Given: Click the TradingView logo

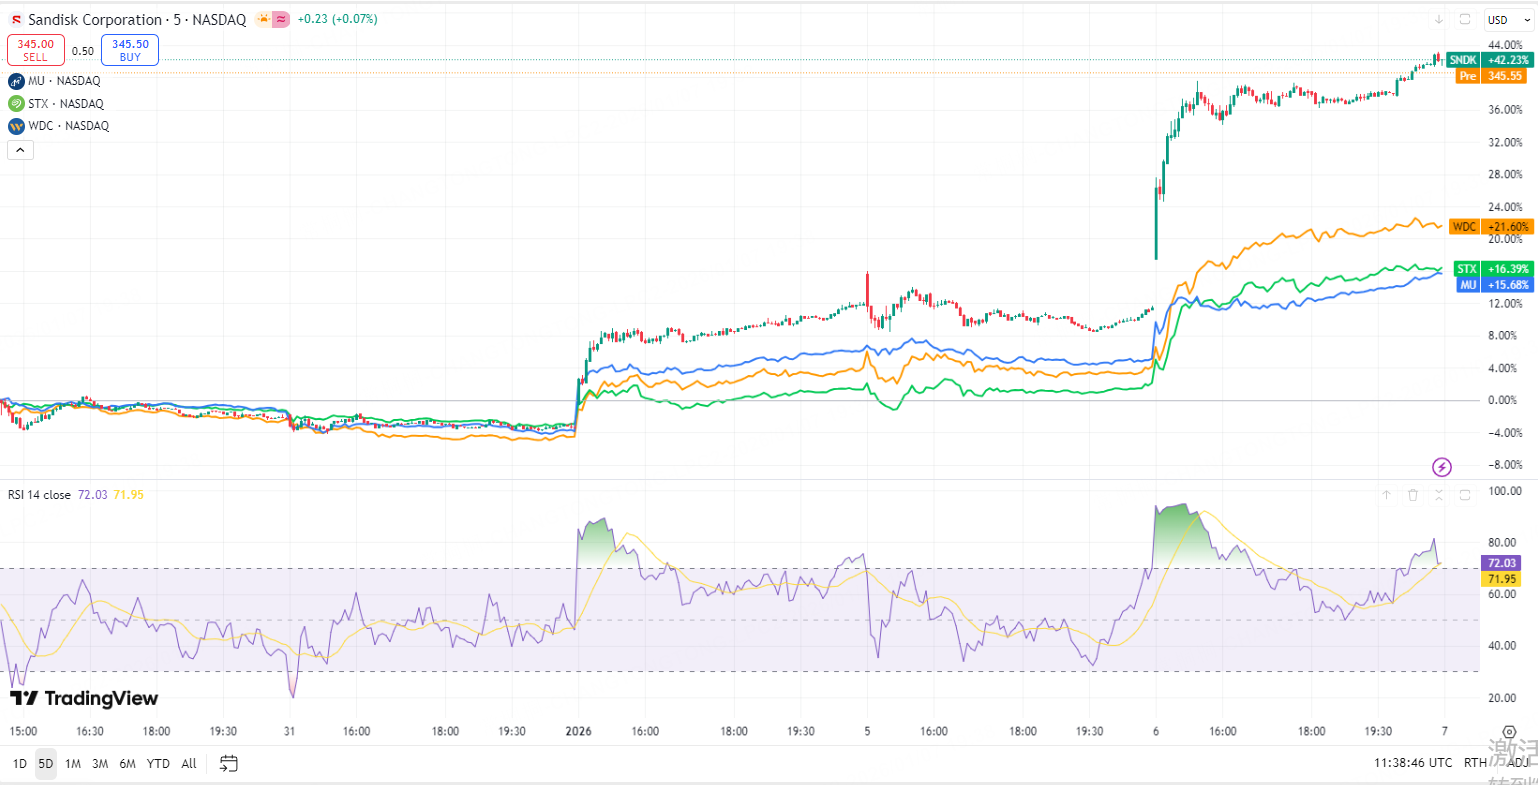Looking at the screenshot, I should pyautogui.click(x=84, y=698).
